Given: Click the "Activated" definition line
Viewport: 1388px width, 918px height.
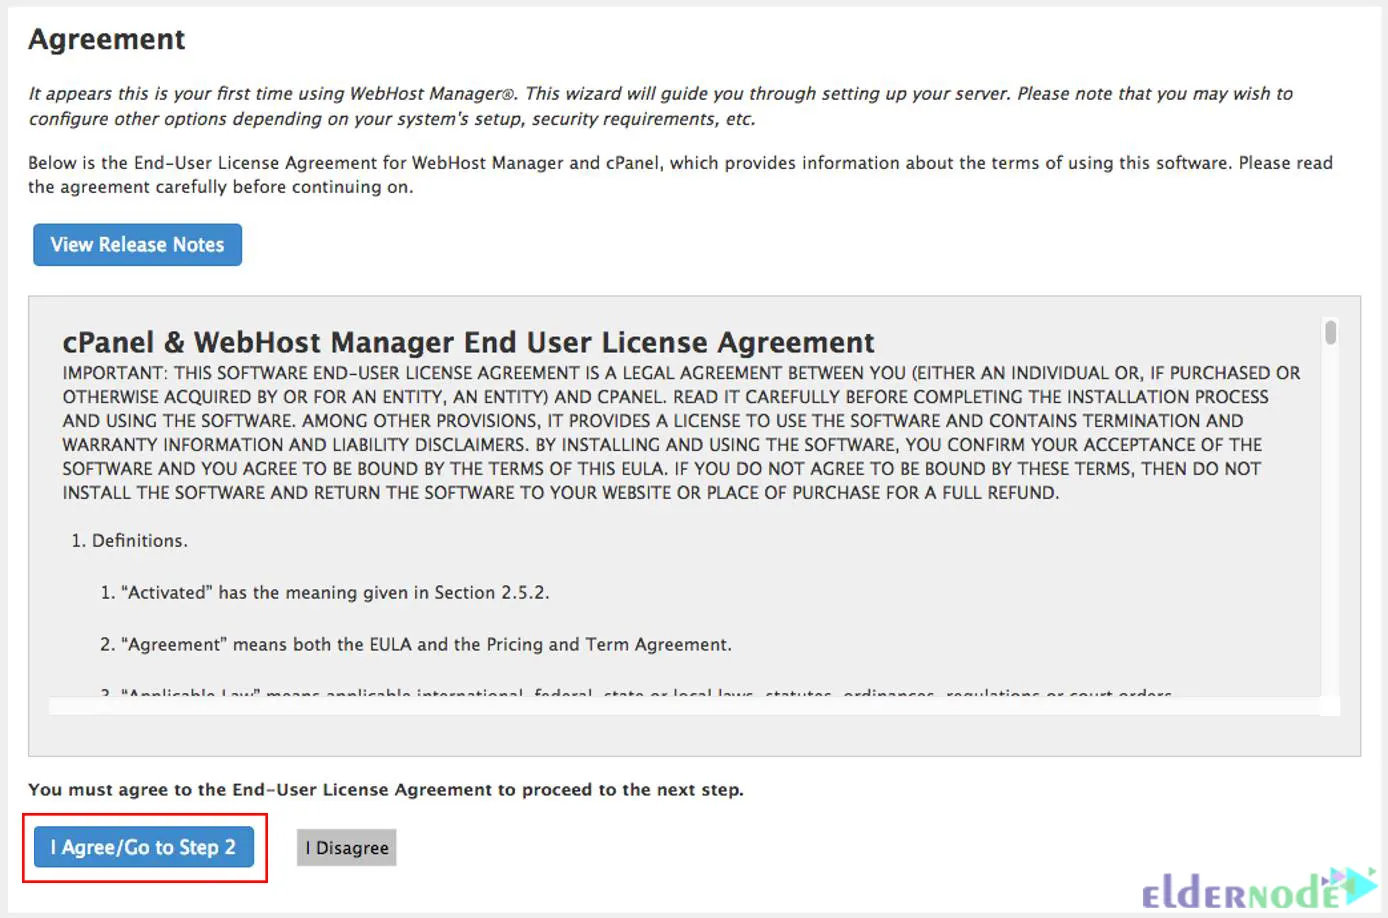Looking at the screenshot, I should [324, 592].
